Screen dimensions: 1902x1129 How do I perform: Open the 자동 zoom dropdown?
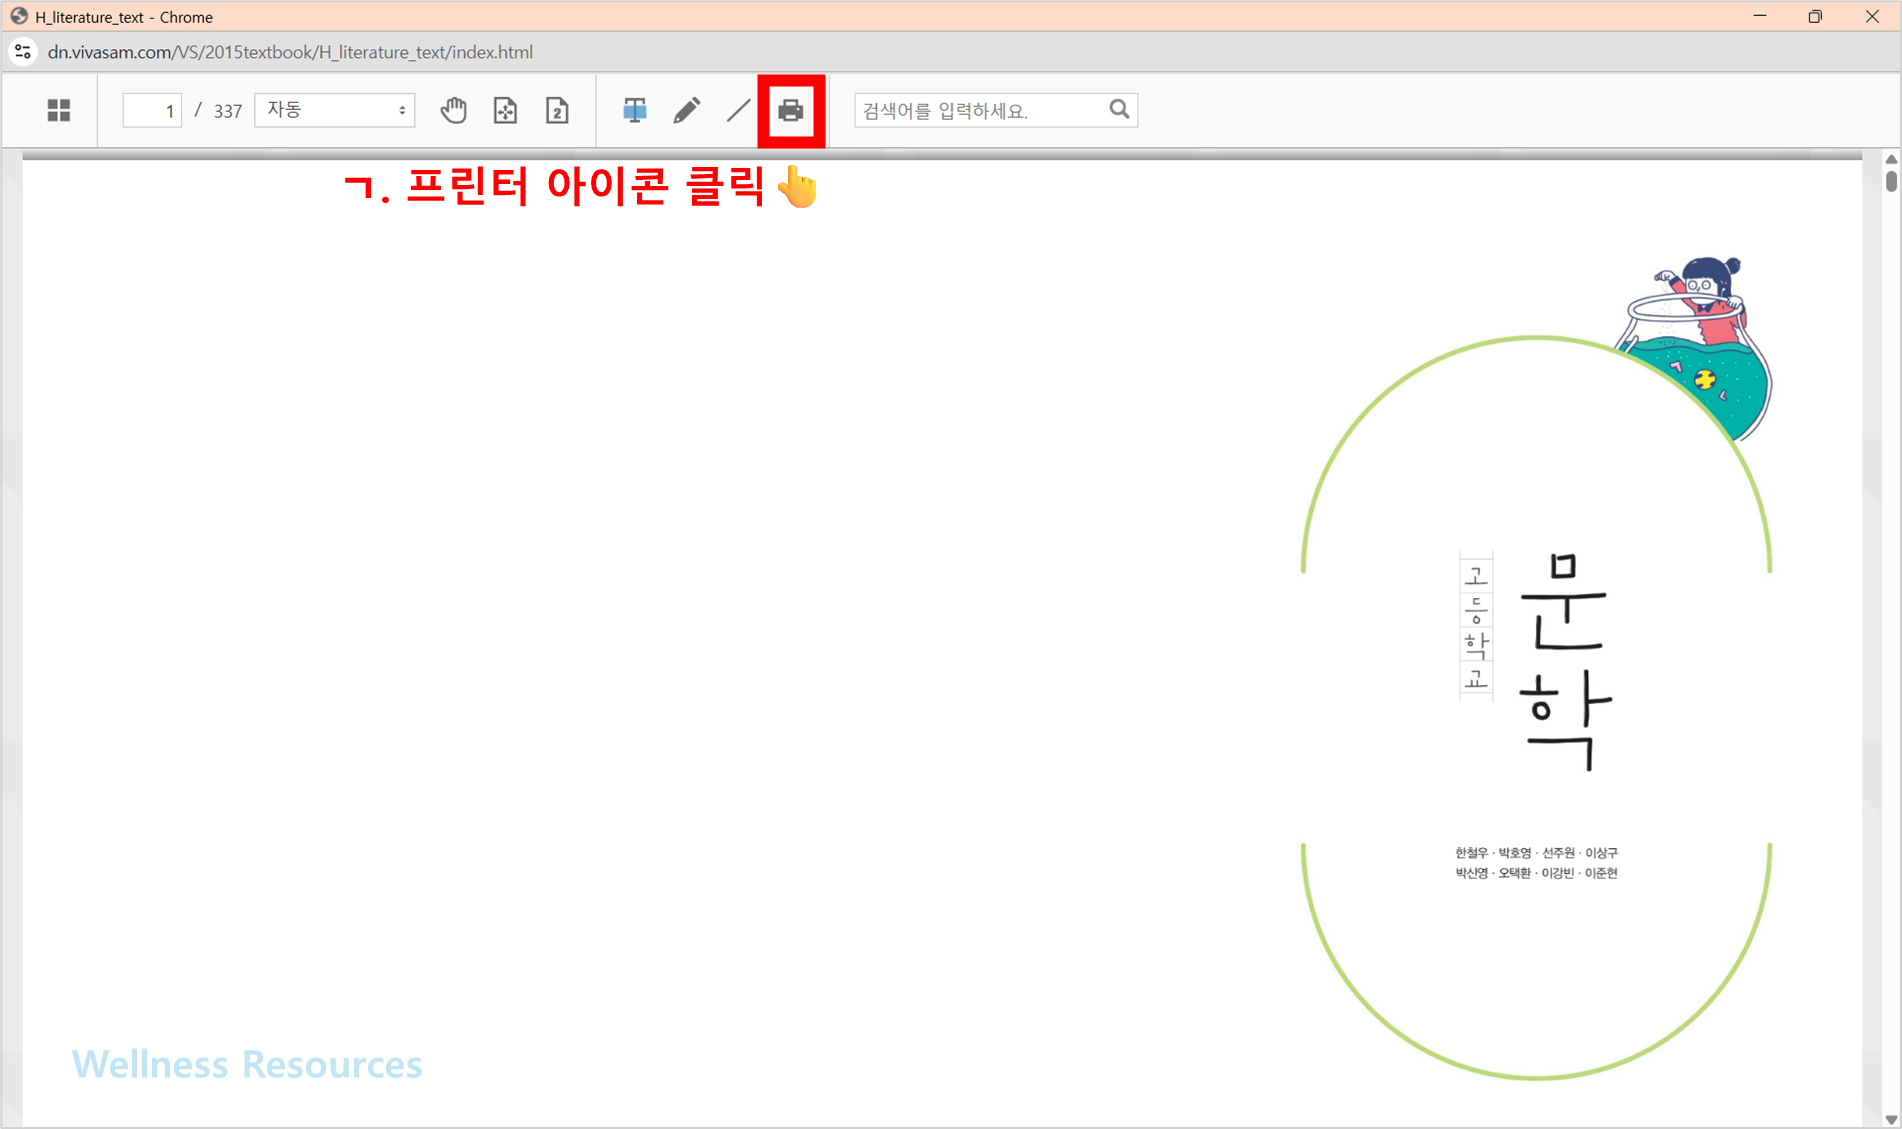click(x=335, y=110)
